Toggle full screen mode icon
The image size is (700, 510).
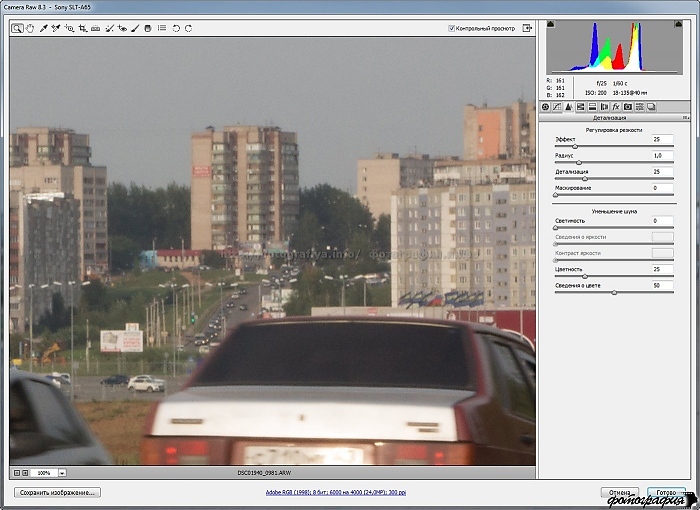(x=527, y=28)
